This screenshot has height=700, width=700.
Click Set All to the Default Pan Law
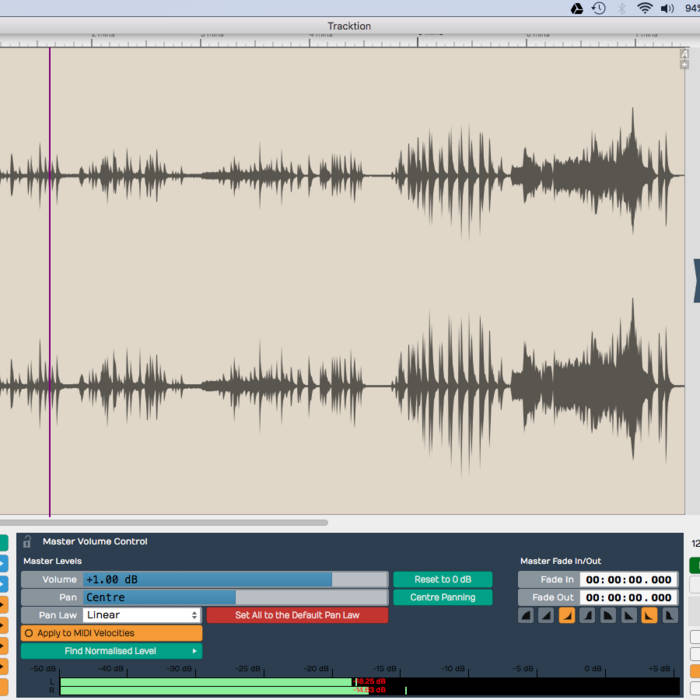297,615
